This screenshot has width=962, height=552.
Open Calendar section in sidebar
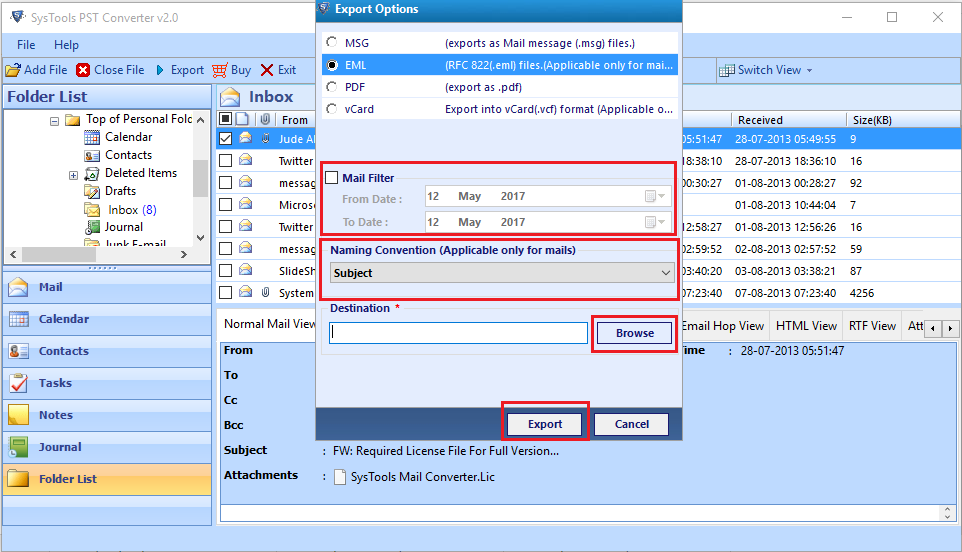pos(107,319)
